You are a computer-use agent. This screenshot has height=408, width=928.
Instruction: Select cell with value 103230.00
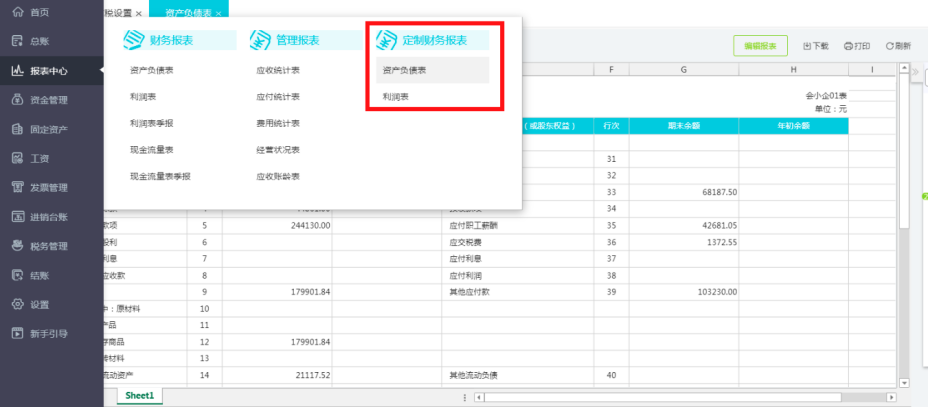[x=684, y=292]
